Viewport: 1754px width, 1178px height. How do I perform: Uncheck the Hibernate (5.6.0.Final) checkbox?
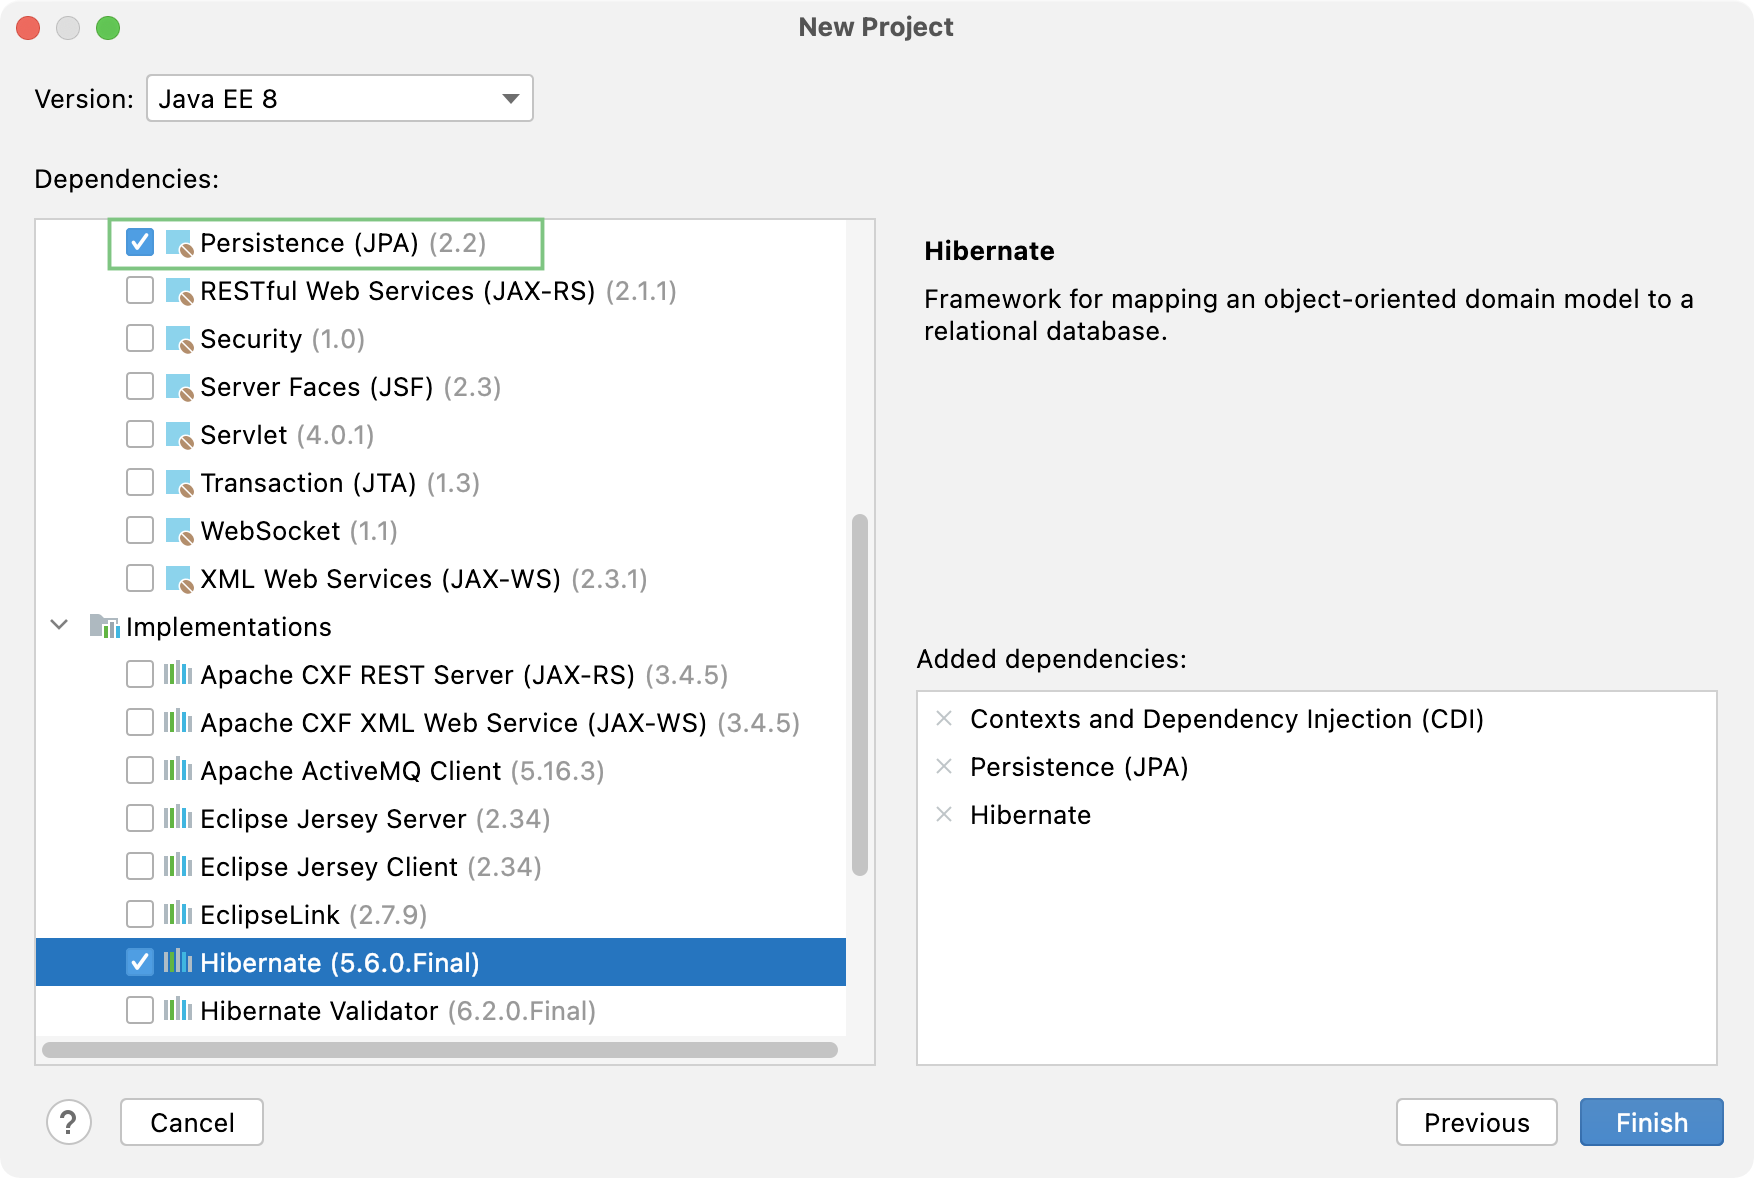coord(140,962)
